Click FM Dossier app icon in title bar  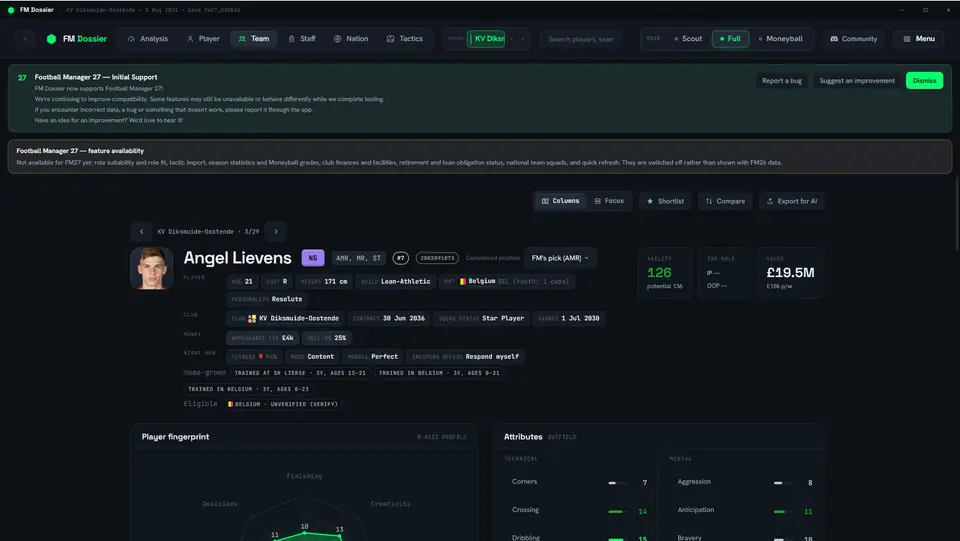click(x=11, y=10)
